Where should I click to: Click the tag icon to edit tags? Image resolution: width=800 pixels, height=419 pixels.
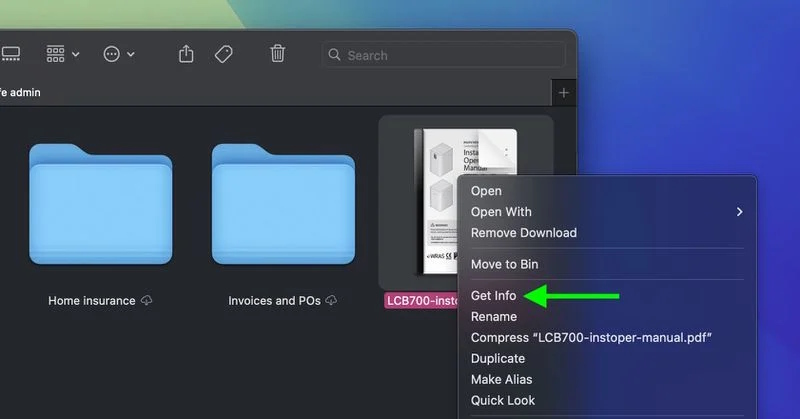(225, 54)
